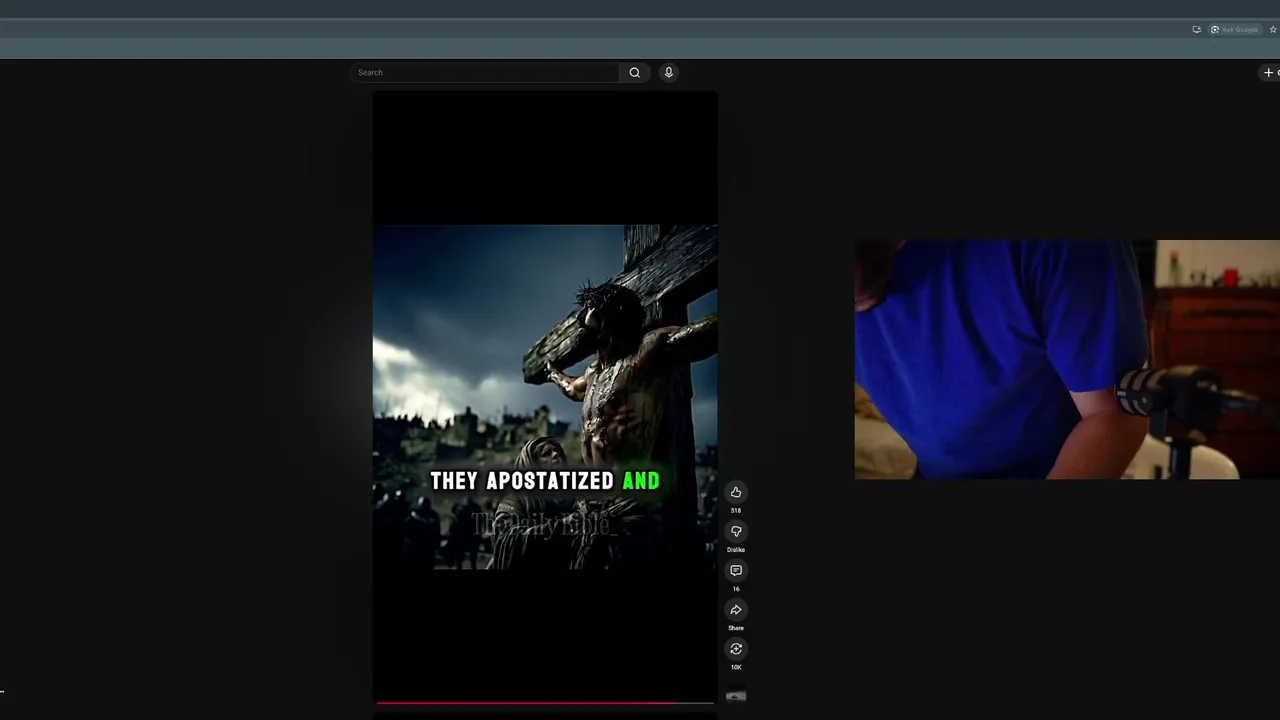Open Ask Google lens button

click(1235, 30)
